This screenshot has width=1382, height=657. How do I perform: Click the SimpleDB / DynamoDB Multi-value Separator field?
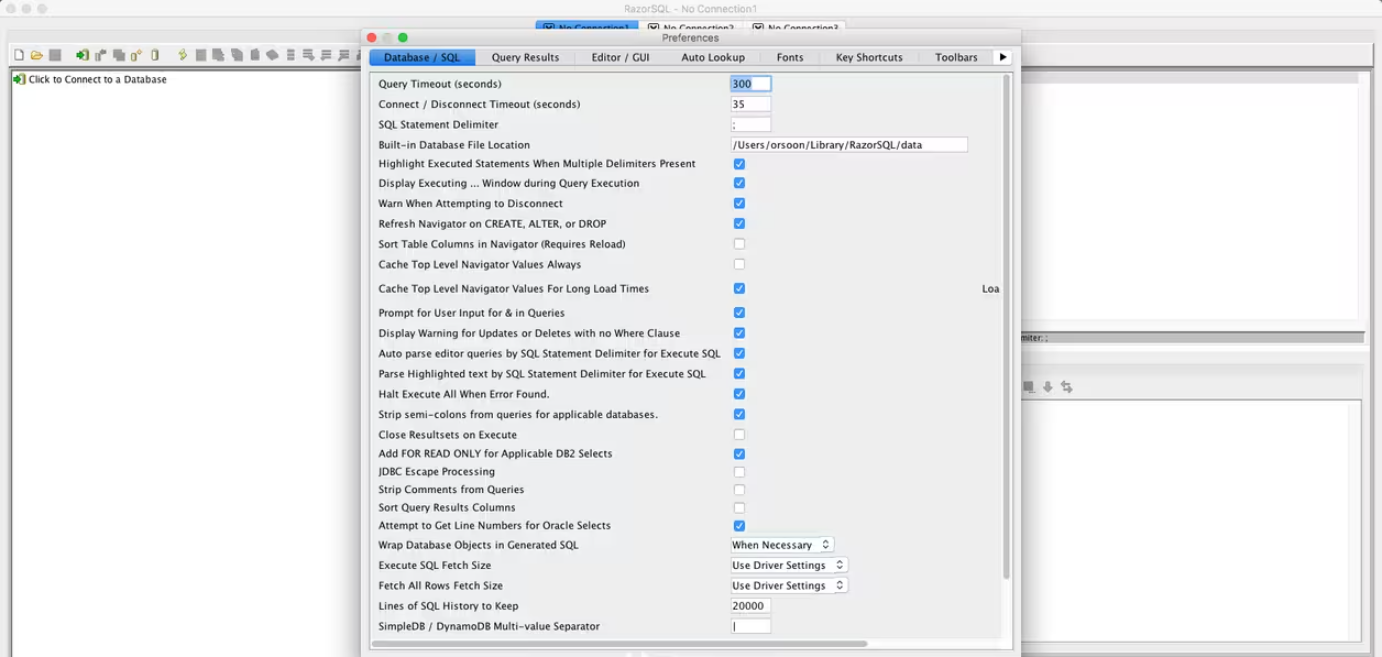tap(751, 626)
